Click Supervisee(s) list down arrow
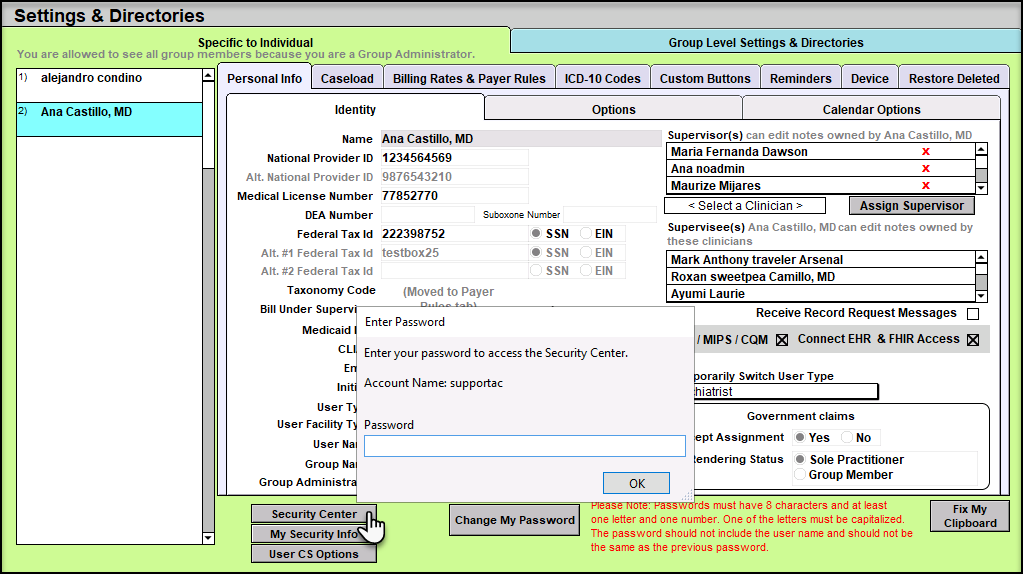1023x574 pixels. pyautogui.click(x=981, y=295)
